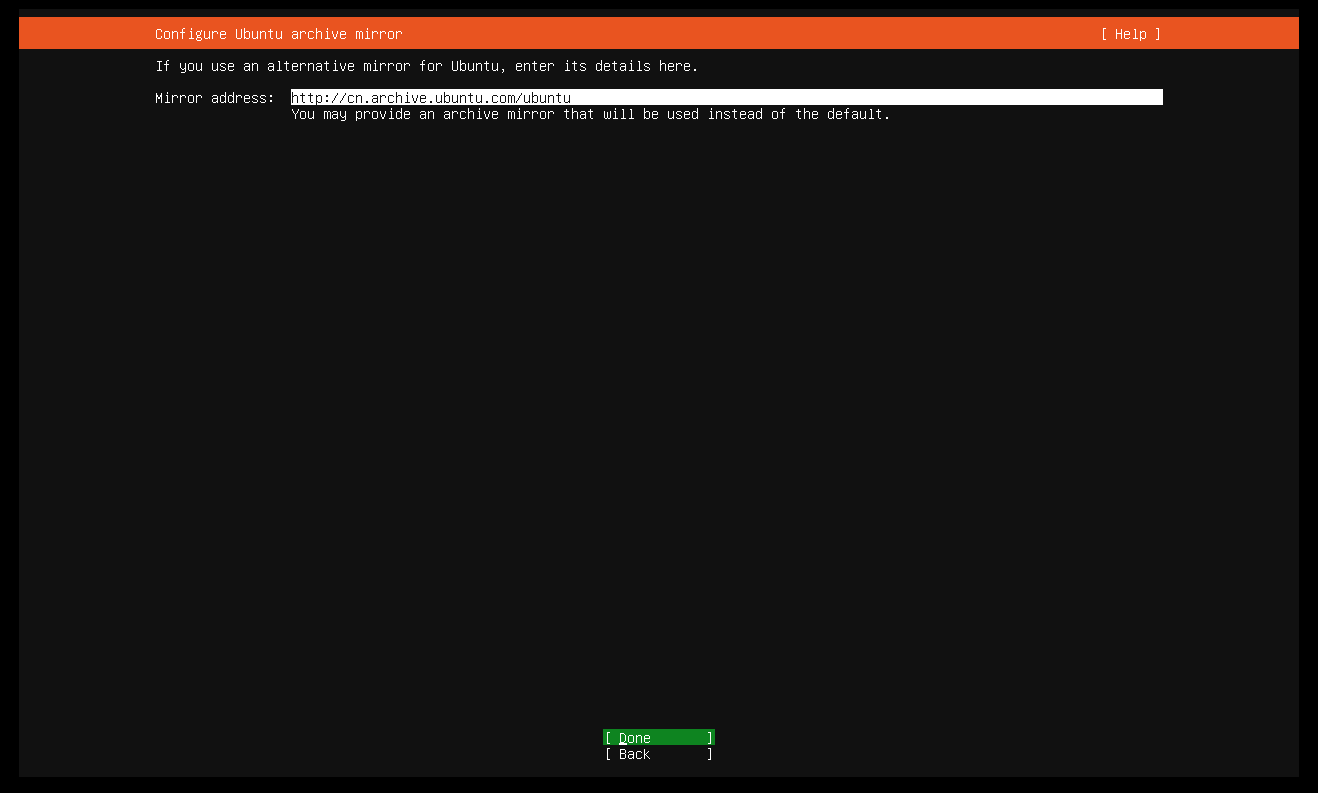Click "/ubuntu" path in mirror address
The height and width of the screenshot is (793, 1318).
pyautogui.click(x=543, y=98)
